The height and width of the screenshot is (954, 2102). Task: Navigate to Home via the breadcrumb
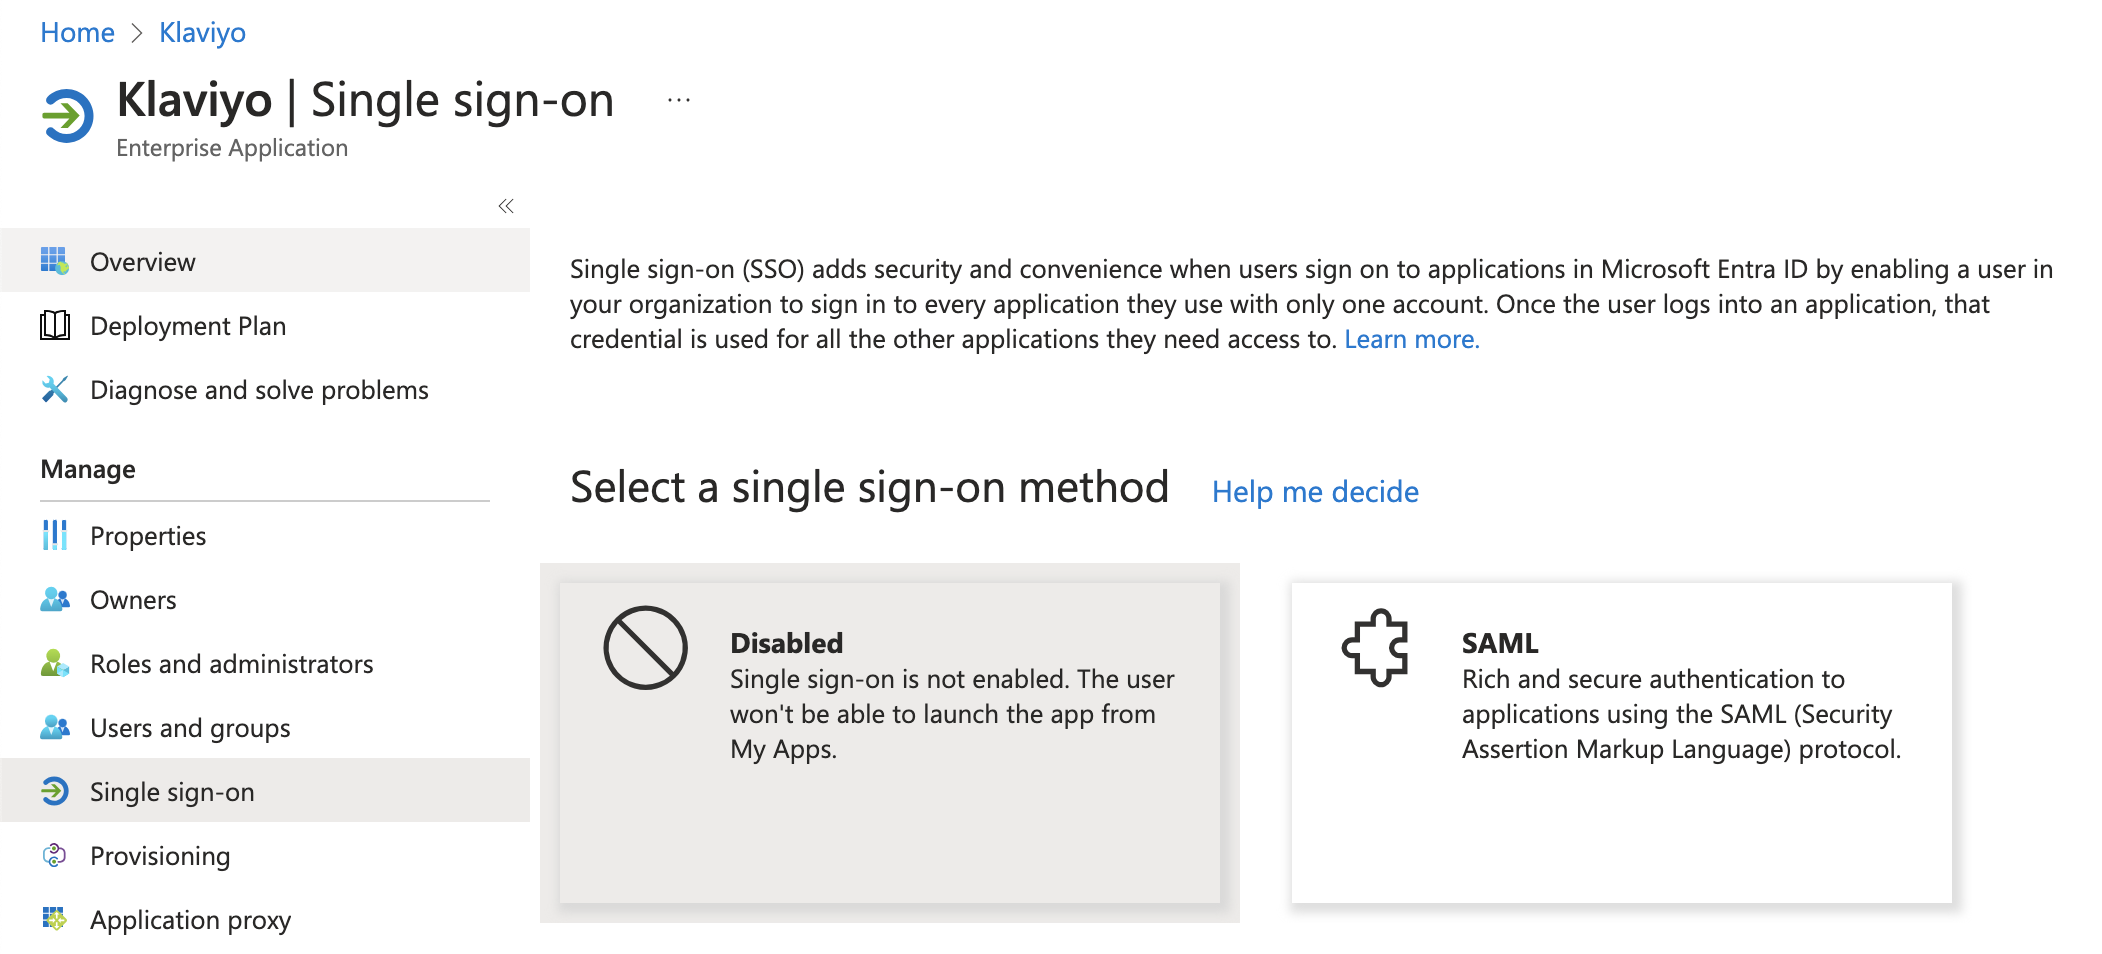coord(77,32)
